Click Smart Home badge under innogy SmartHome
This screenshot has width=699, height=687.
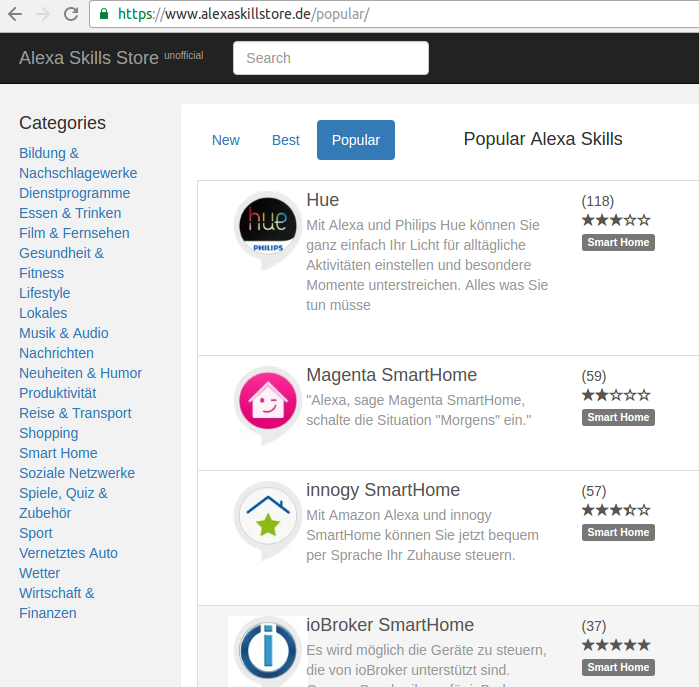[x=618, y=533]
